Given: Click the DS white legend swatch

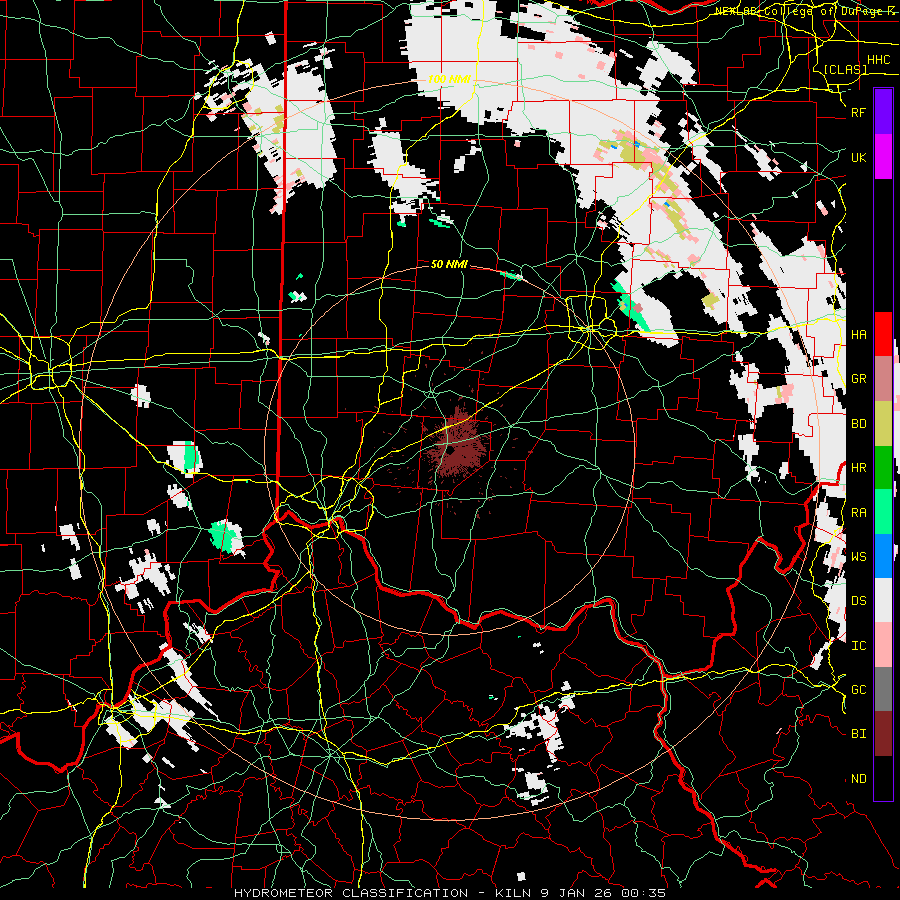Looking at the screenshot, I should point(883,600).
